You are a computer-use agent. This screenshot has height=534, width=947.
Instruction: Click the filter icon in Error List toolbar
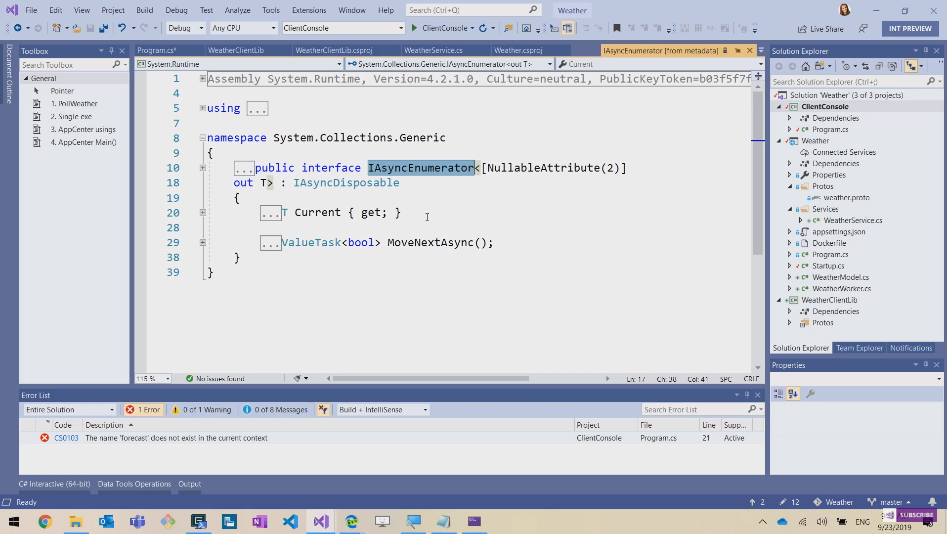click(x=323, y=409)
